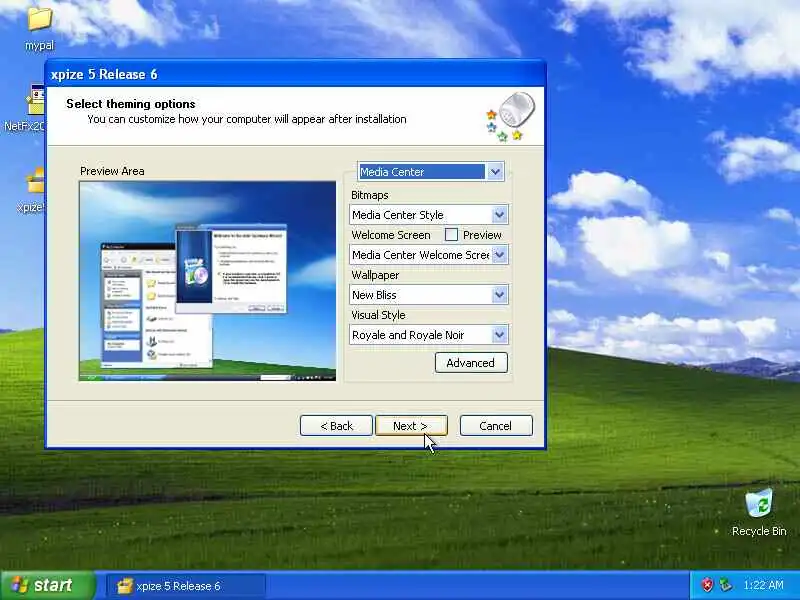Click the Preview Area label

112,171
